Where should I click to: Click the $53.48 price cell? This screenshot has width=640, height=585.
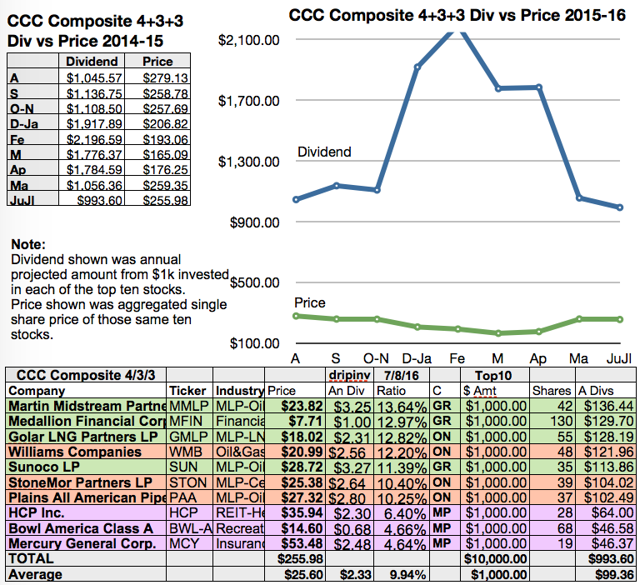pyautogui.click(x=295, y=543)
